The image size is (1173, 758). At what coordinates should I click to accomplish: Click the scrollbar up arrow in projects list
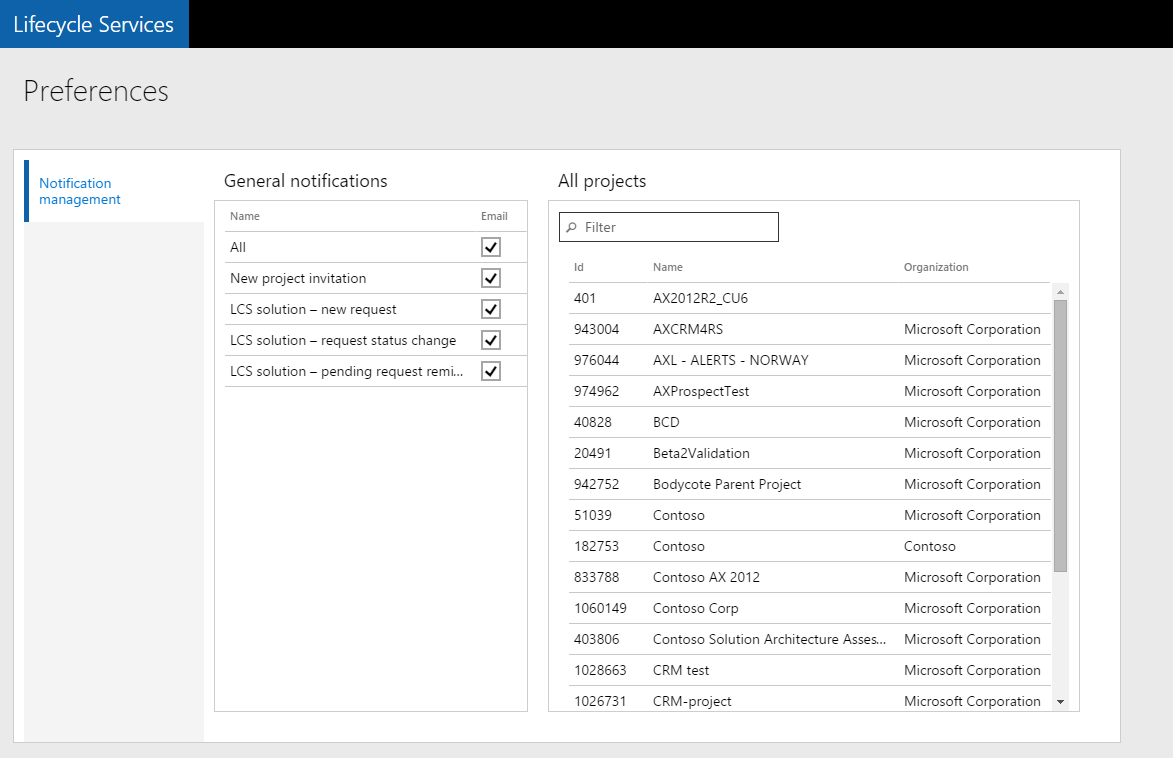1060,291
